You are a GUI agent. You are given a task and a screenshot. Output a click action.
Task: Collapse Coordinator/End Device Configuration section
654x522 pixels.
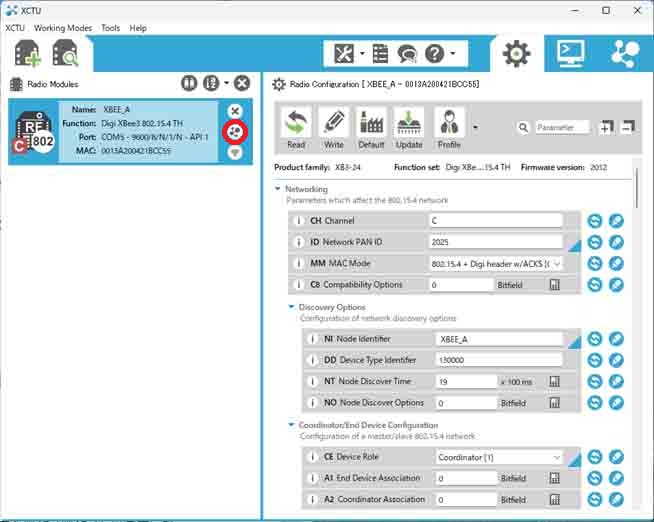click(x=292, y=425)
